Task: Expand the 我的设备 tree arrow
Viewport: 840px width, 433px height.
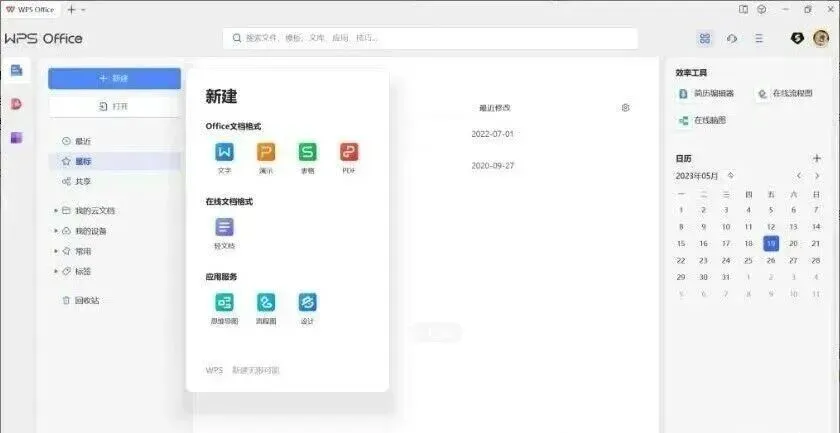Action: click(56, 231)
